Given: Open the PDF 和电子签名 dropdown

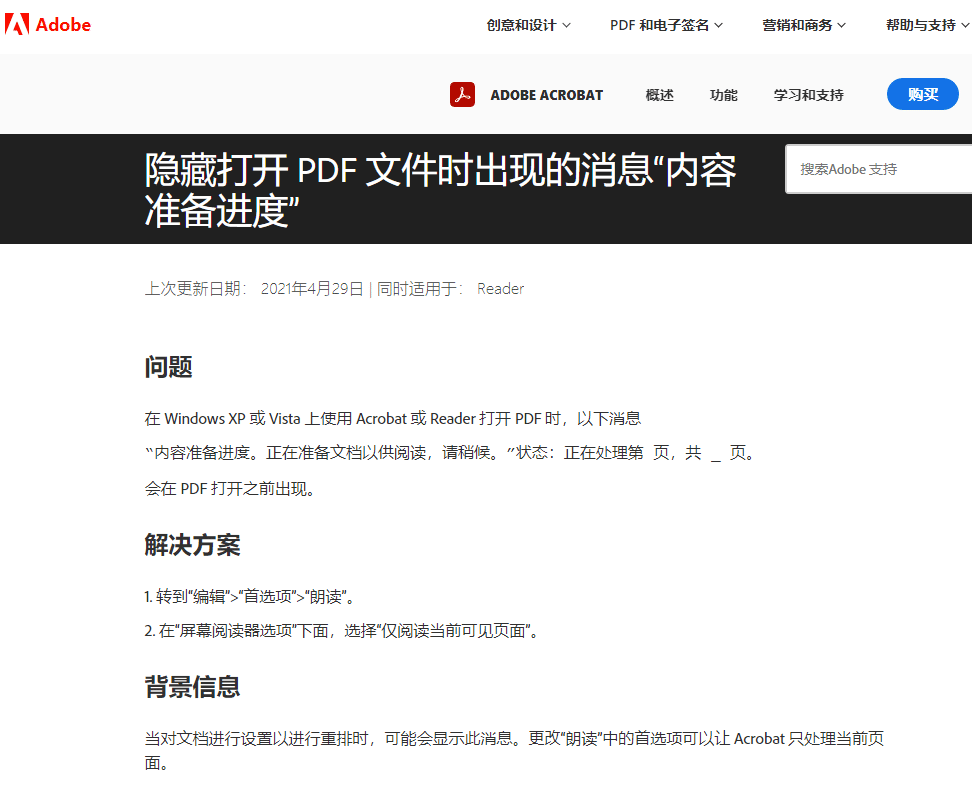Looking at the screenshot, I should tap(666, 25).
